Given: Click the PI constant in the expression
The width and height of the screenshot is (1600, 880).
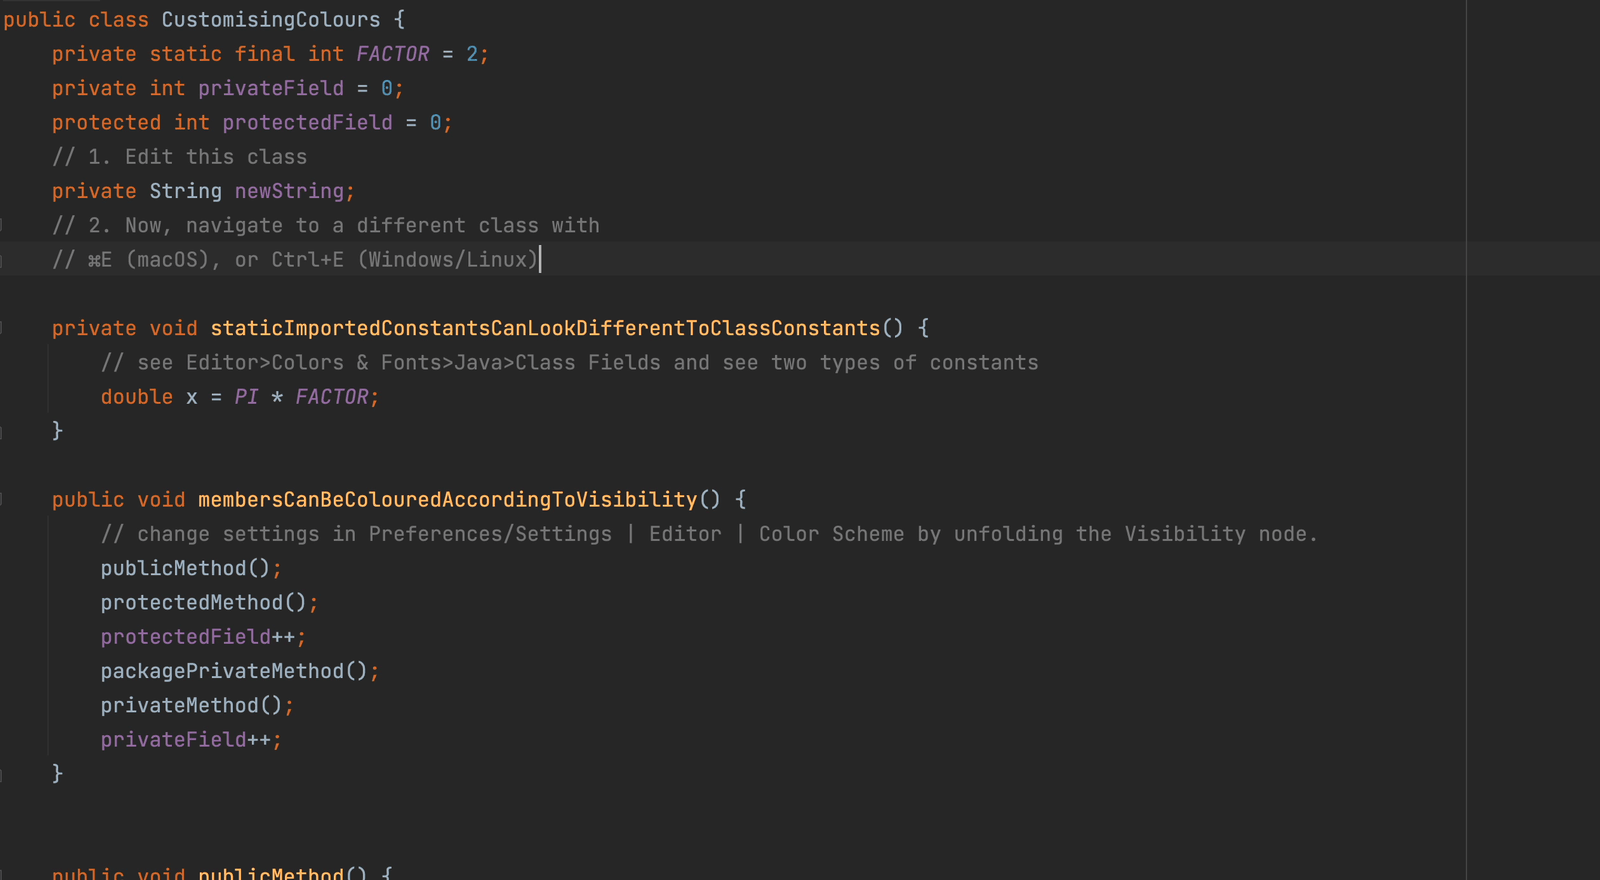Looking at the screenshot, I should [246, 397].
